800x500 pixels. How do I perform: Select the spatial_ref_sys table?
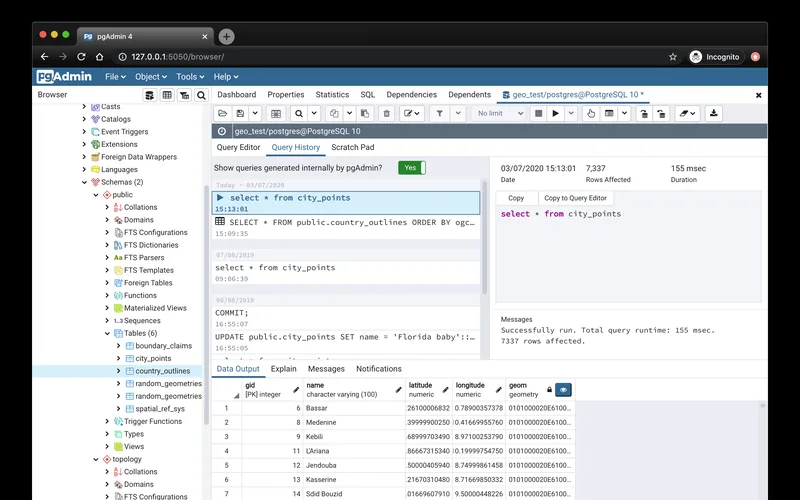160,409
